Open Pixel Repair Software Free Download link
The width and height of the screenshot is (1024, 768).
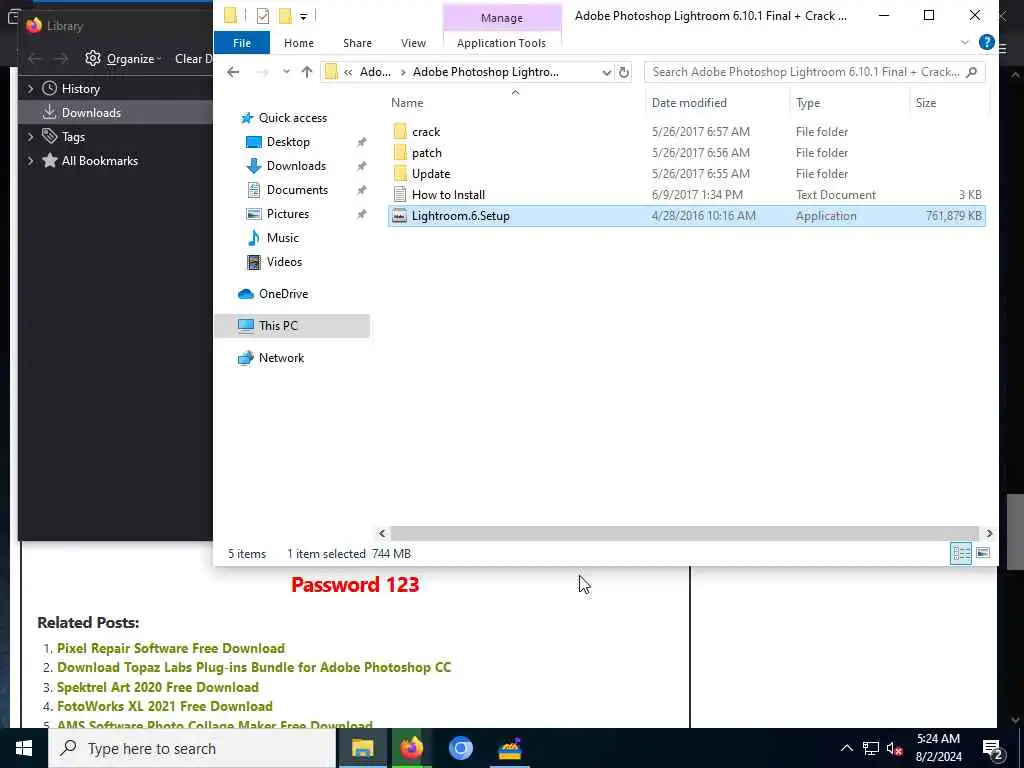pyautogui.click(x=171, y=648)
